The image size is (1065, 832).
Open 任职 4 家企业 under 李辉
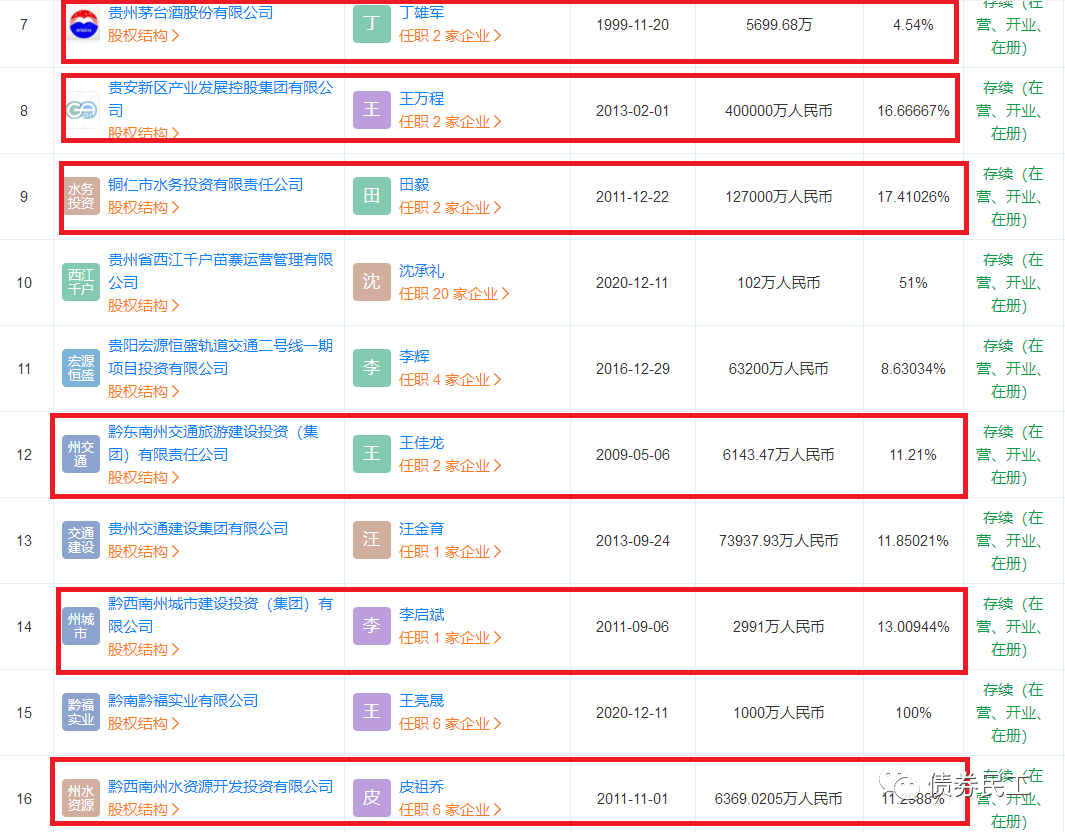click(x=450, y=380)
